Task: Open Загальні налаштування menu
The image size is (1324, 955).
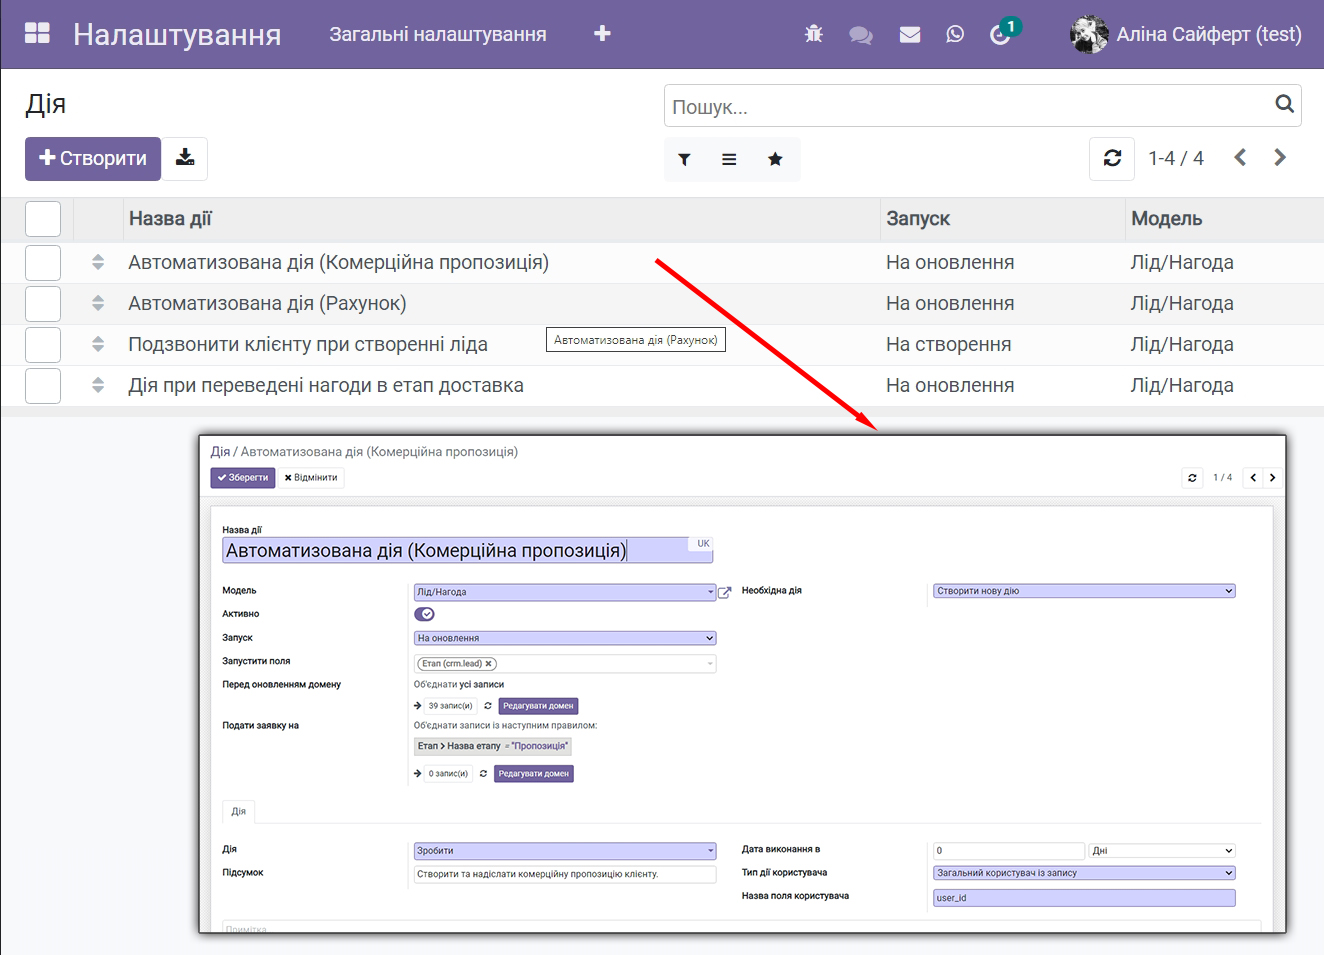Action: pyautogui.click(x=438, y=34)
